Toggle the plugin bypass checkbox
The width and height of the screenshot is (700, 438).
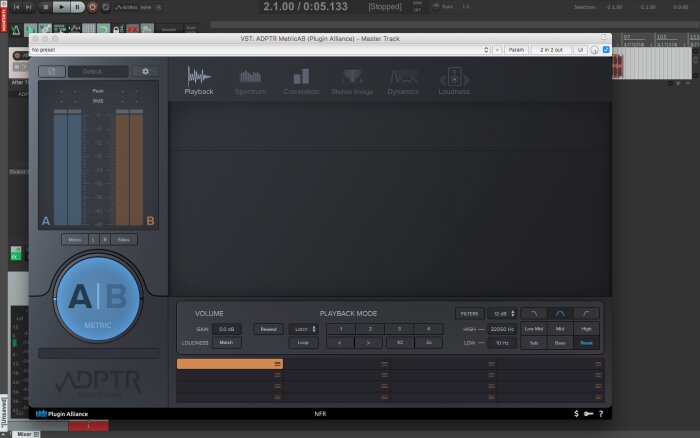pyautogui.click(x=607, y=48)
